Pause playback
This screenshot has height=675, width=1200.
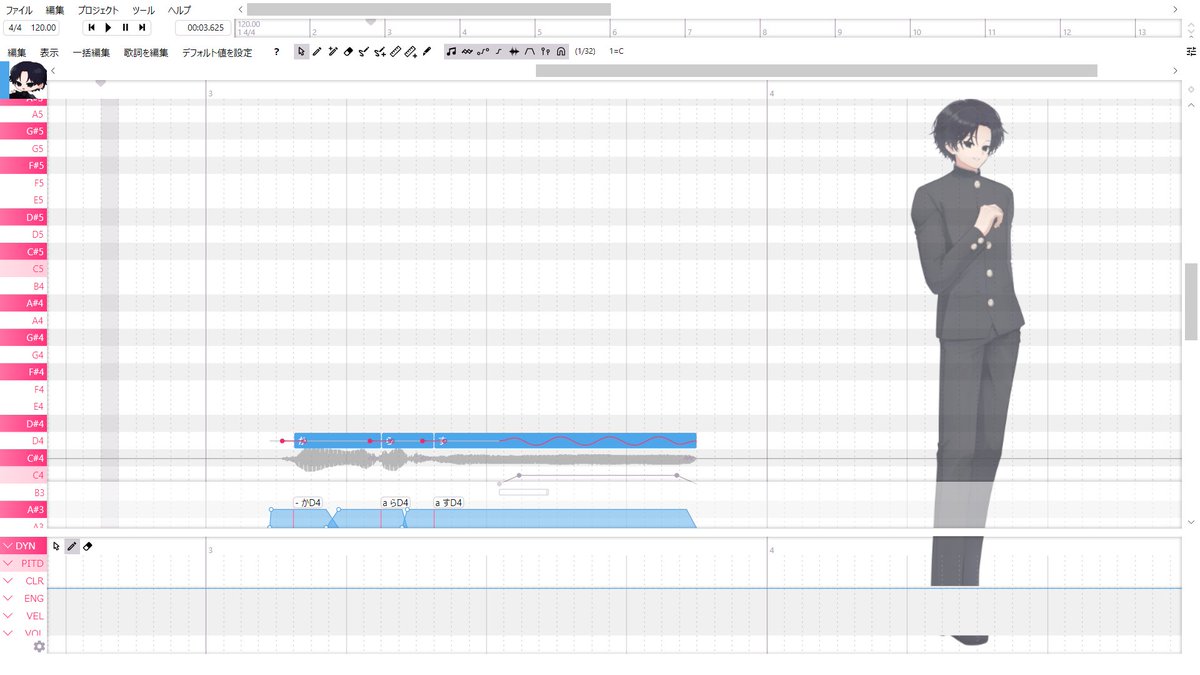(x=125, y=28)
